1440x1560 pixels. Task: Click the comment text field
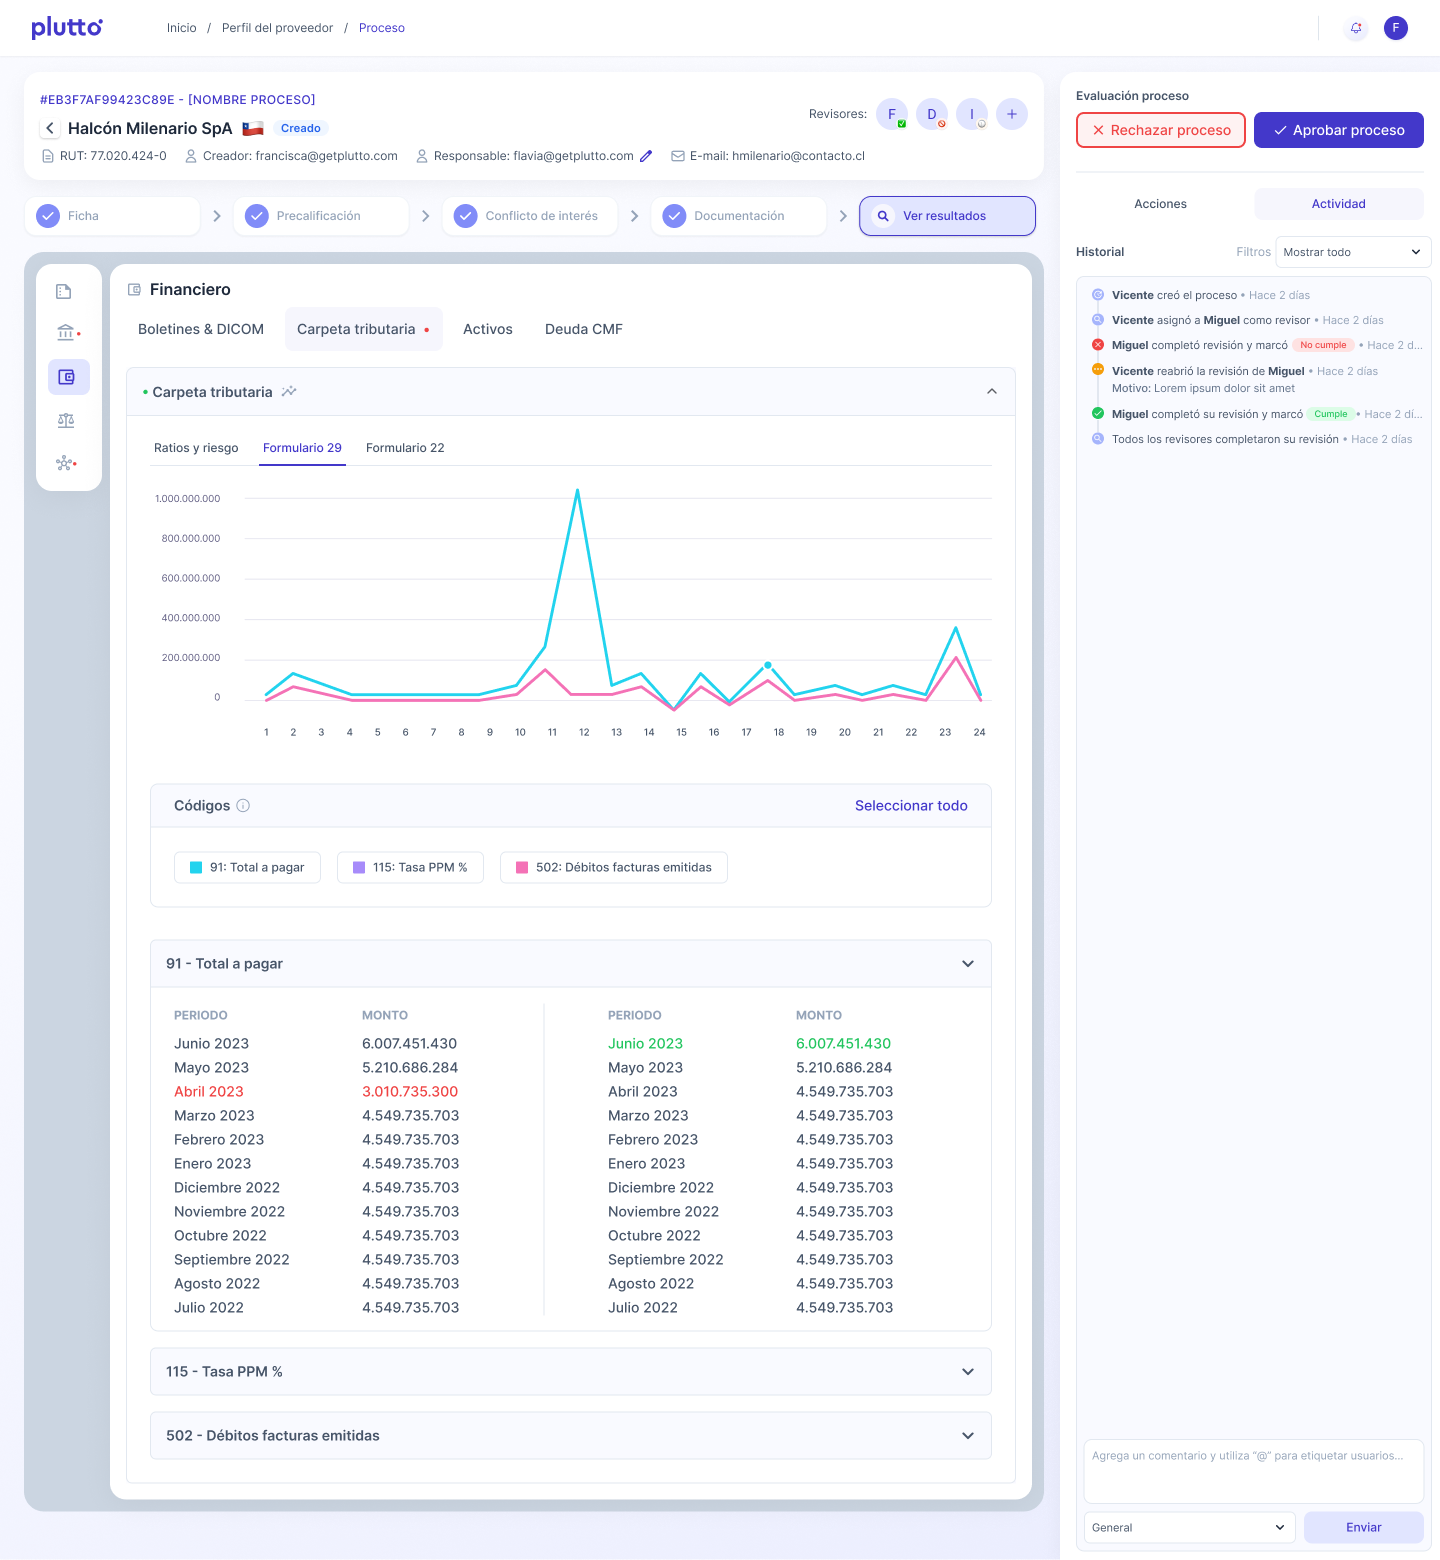(1253, 1471)
